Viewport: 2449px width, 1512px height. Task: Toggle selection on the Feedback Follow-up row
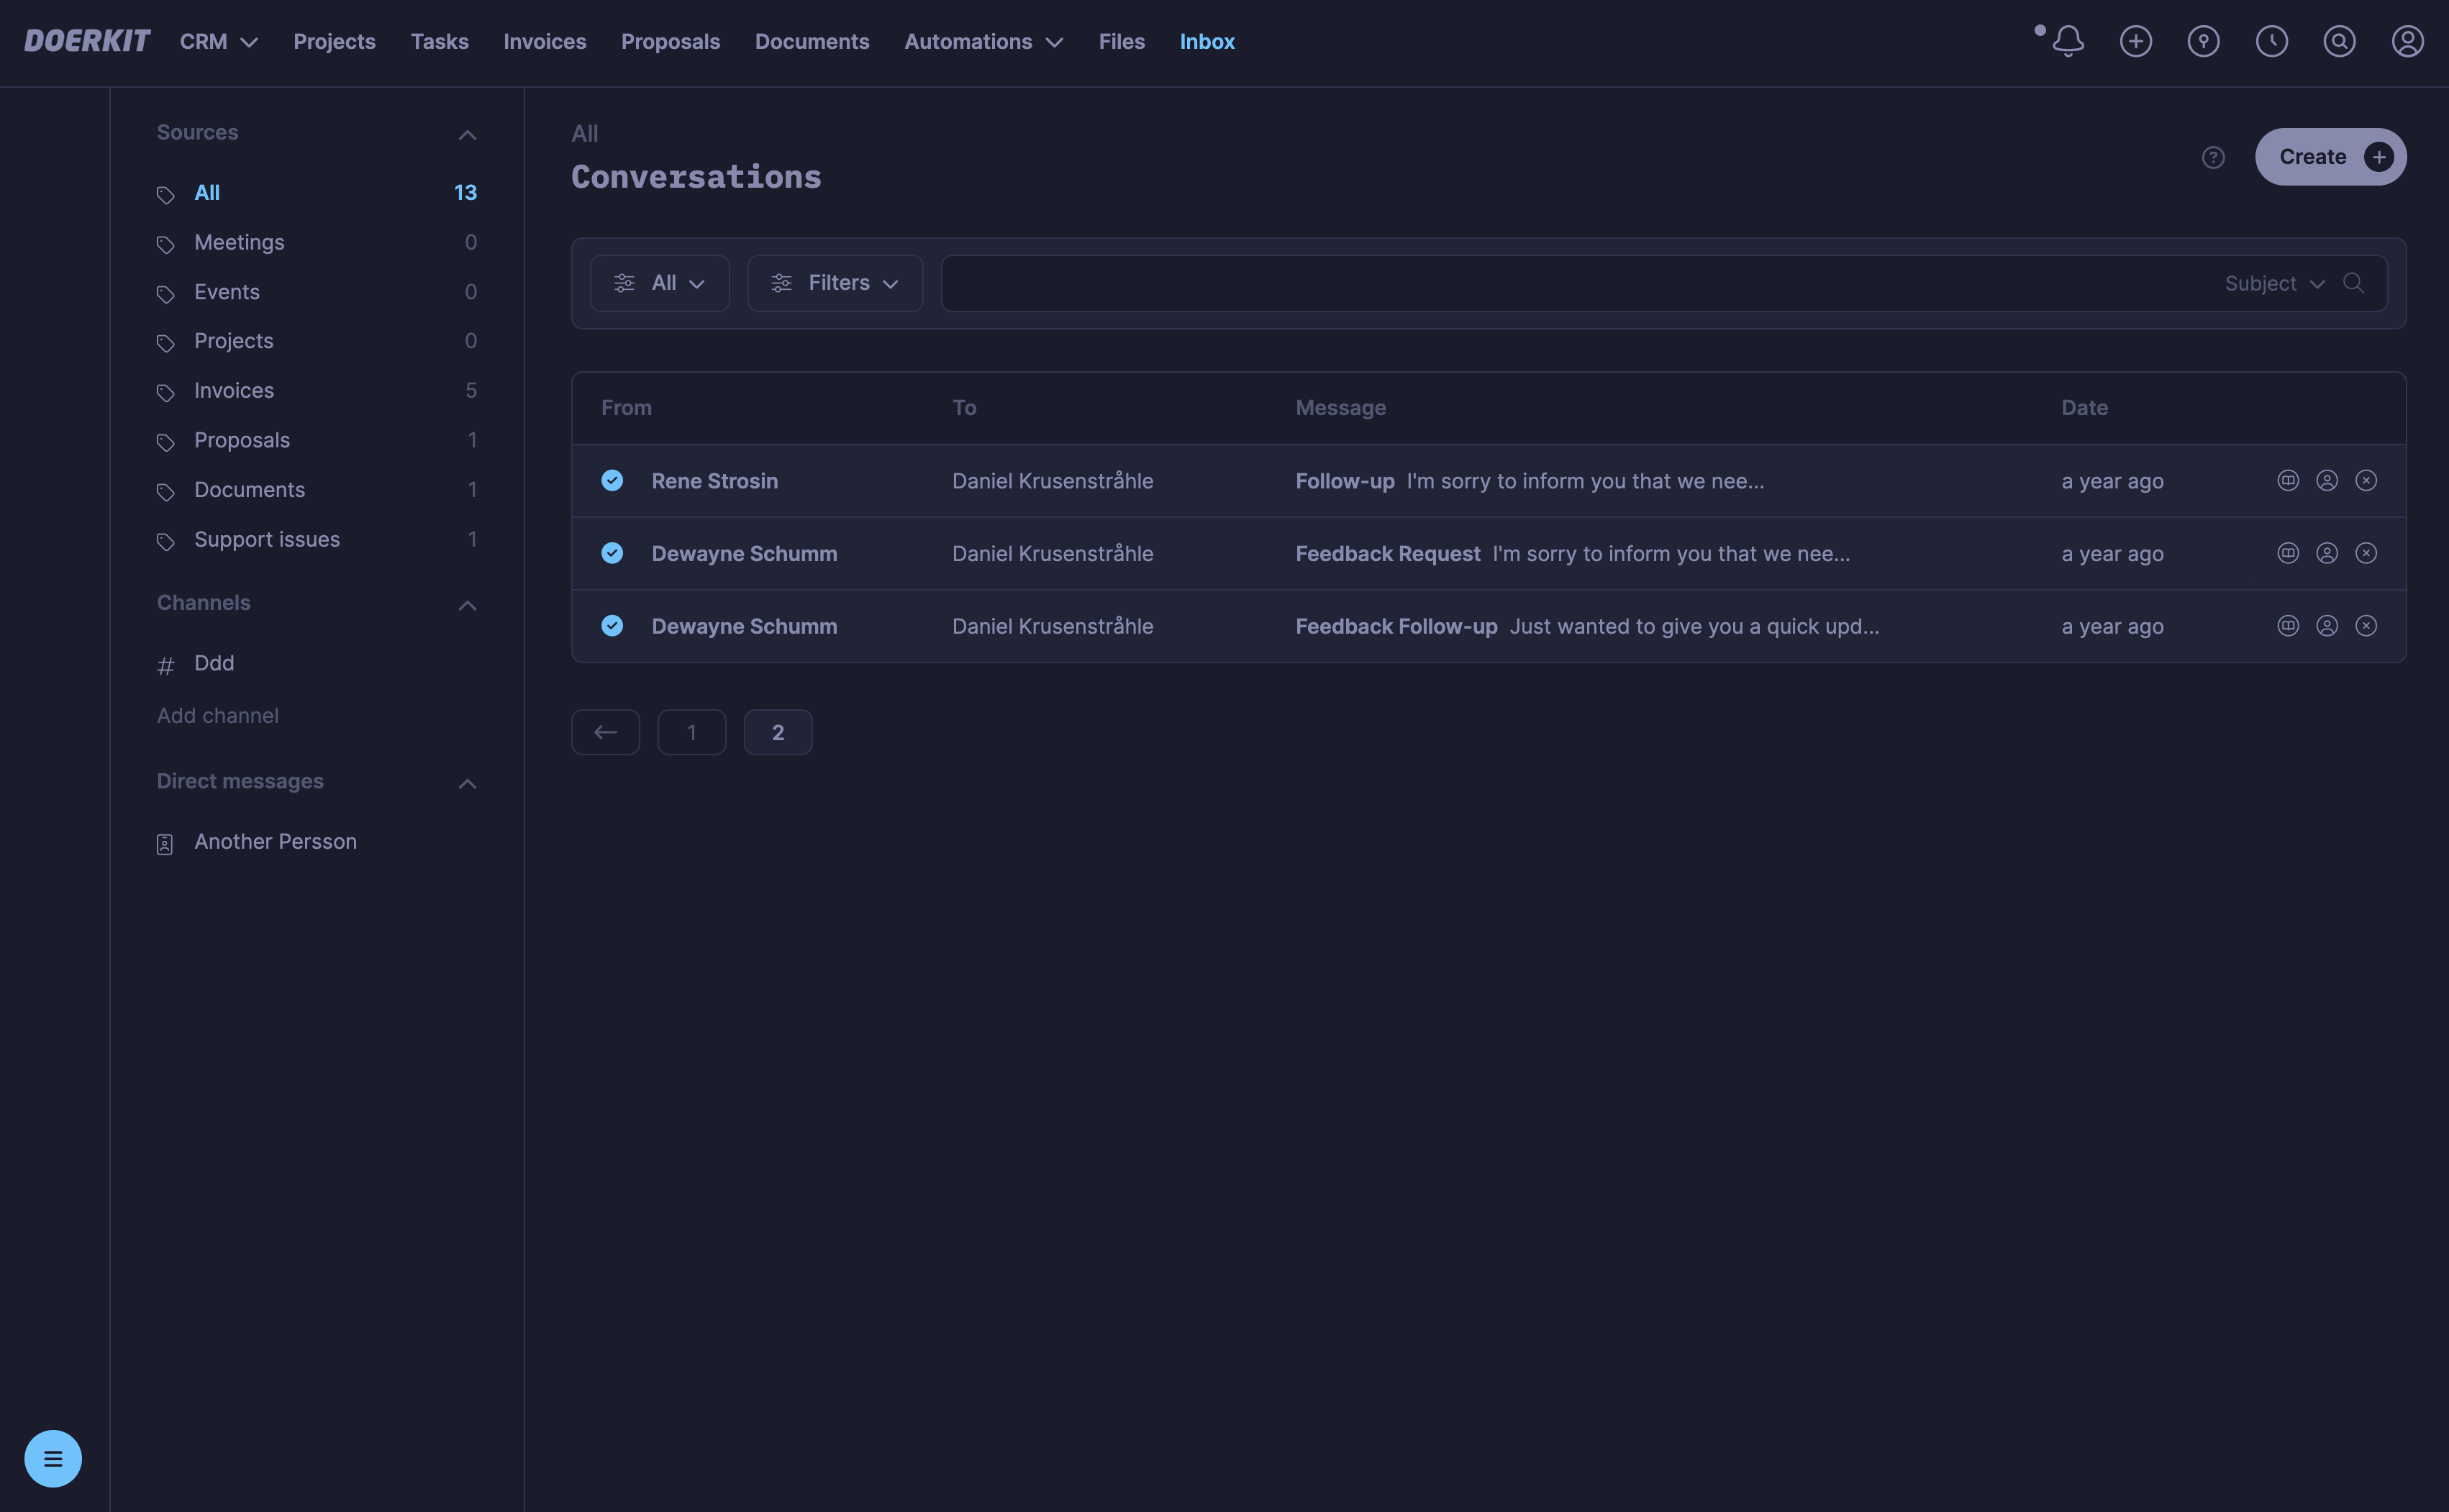click(x=612, y=626)
